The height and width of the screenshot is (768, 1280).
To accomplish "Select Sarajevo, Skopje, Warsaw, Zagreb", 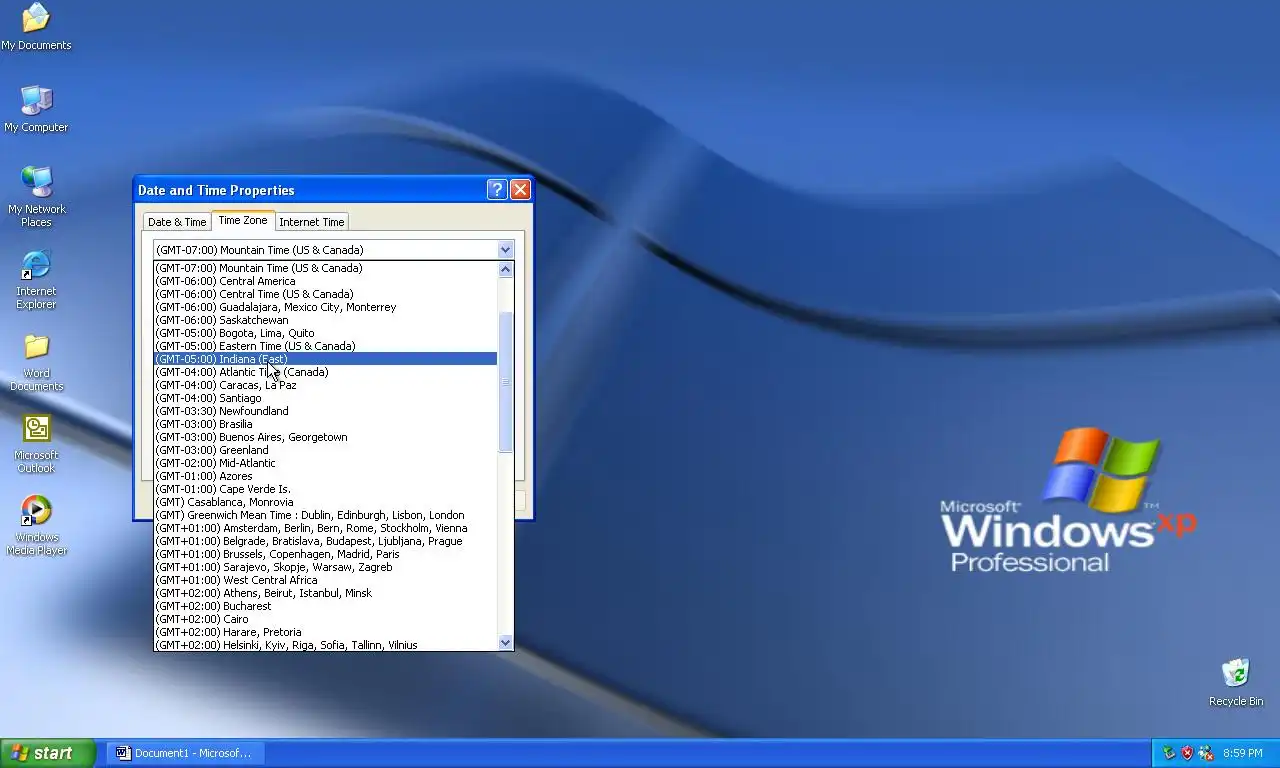I will point(325,567).
